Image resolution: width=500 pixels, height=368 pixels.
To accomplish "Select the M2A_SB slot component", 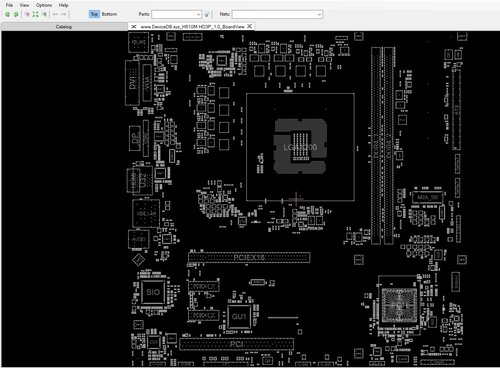I will pyautogui.click(x=428, y=197).
